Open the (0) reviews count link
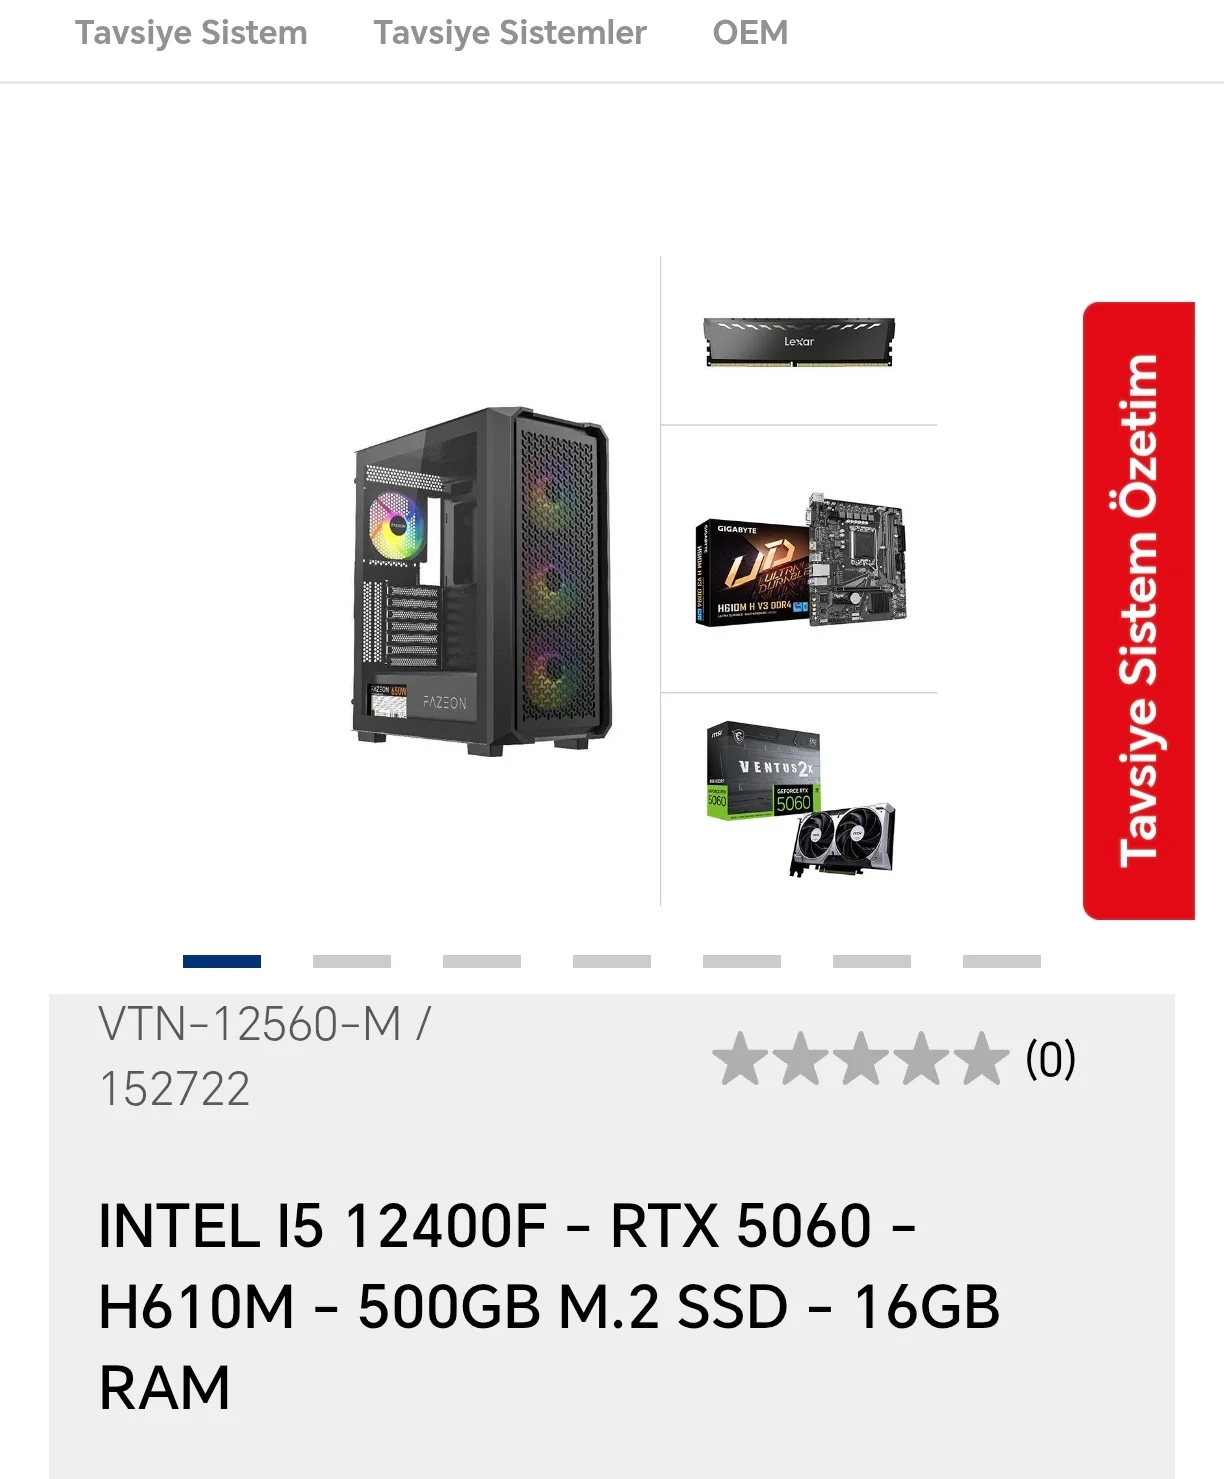Screen dimensions: 1224x1479 point(1050,1059)
